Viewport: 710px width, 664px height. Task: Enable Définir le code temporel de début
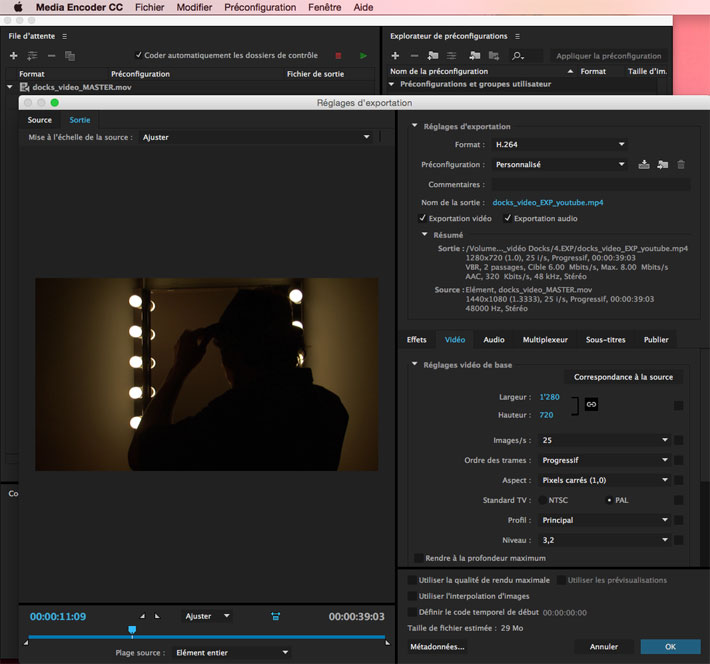click(412, 612)
